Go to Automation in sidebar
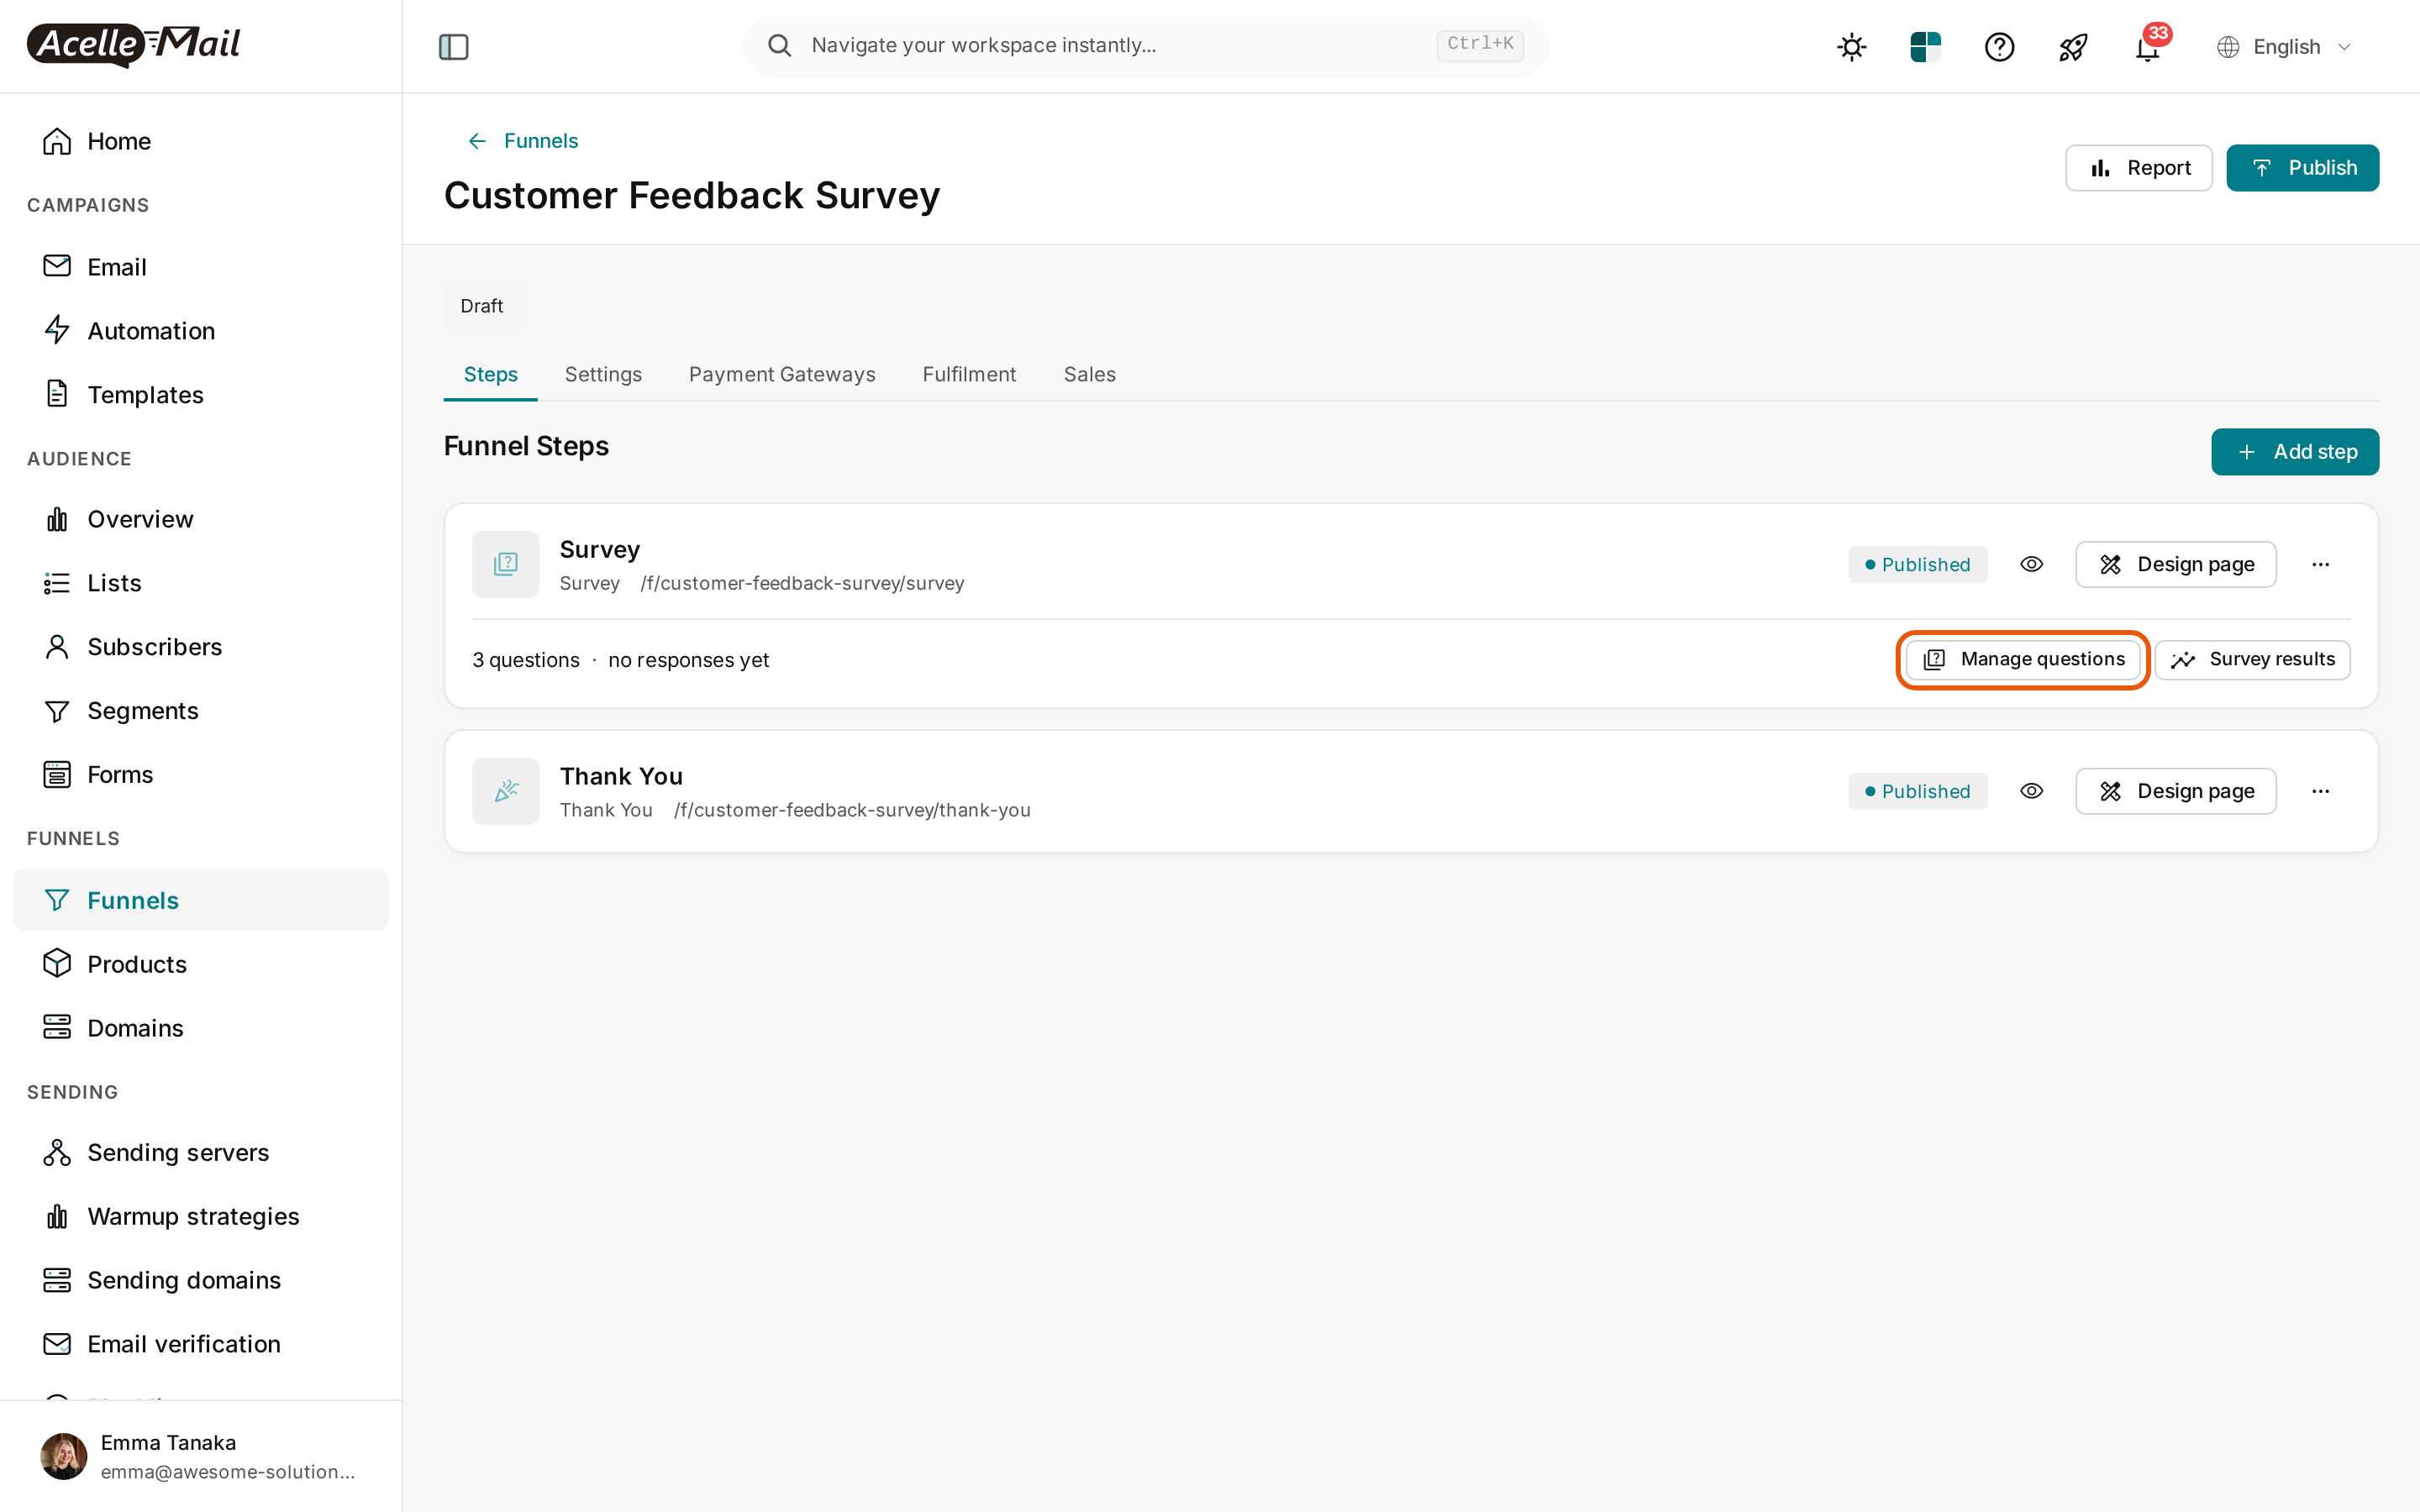This screenshot has width=2420, height=1512. 200,331
